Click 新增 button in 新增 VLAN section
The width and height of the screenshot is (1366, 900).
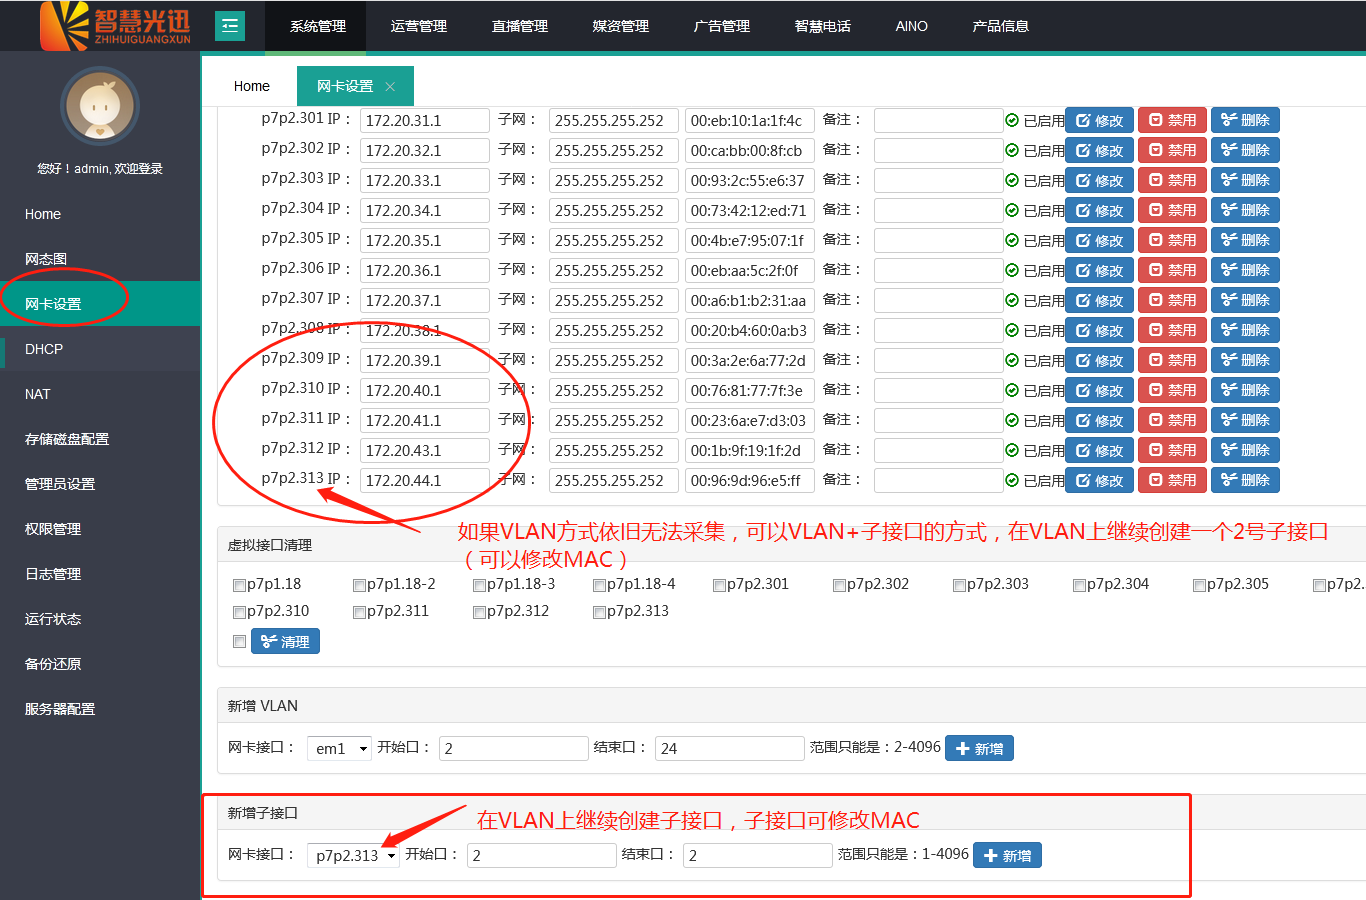[978, 748]
